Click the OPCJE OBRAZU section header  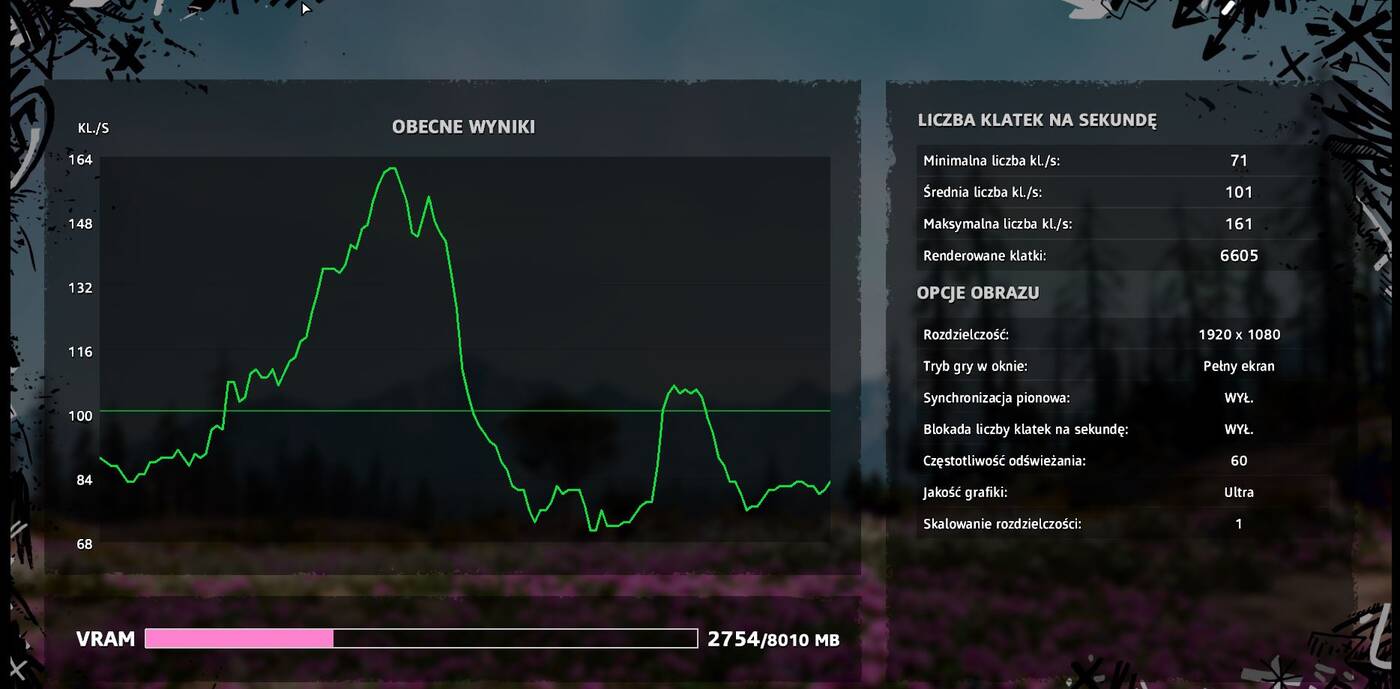(977, 293)
